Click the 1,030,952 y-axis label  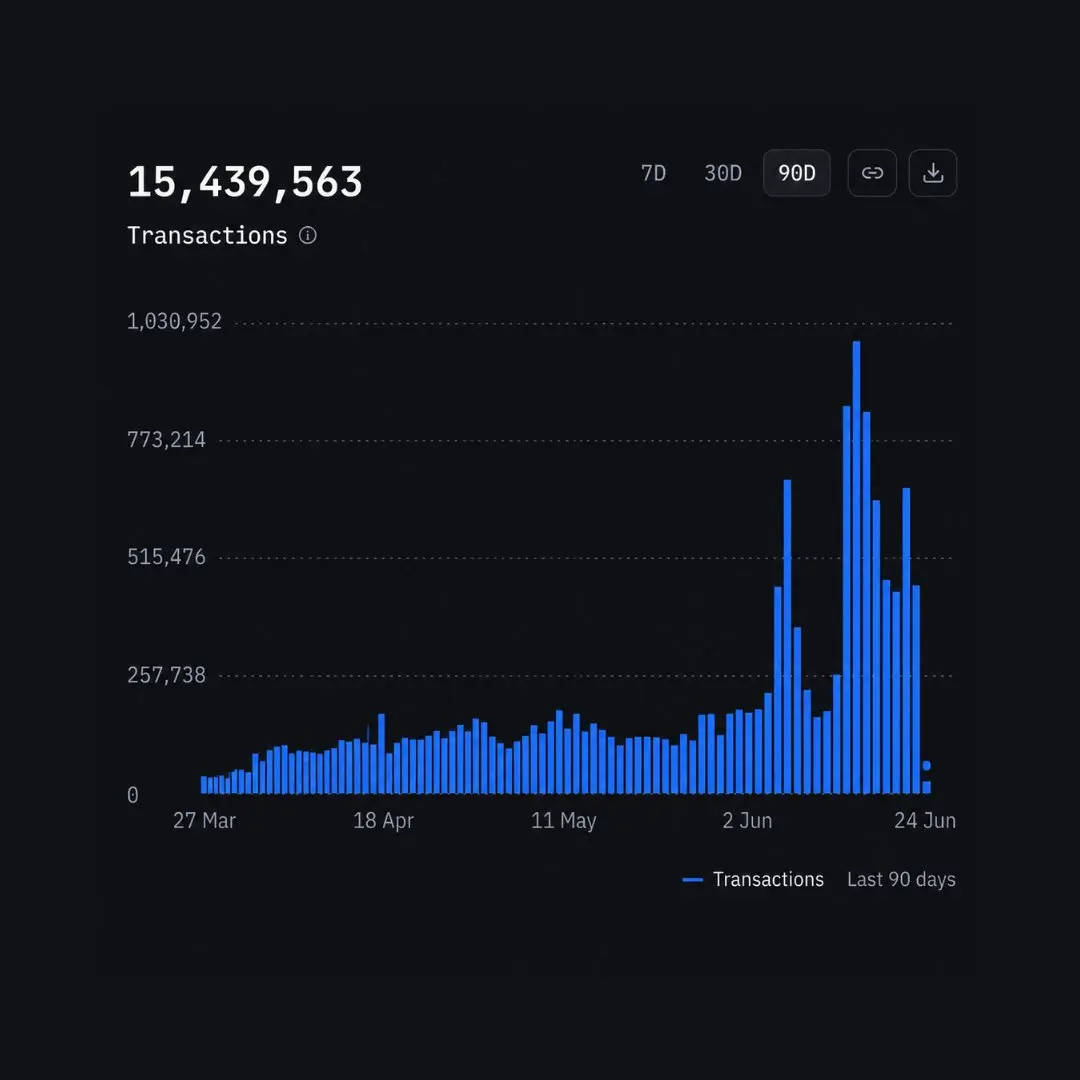(174, 322)
